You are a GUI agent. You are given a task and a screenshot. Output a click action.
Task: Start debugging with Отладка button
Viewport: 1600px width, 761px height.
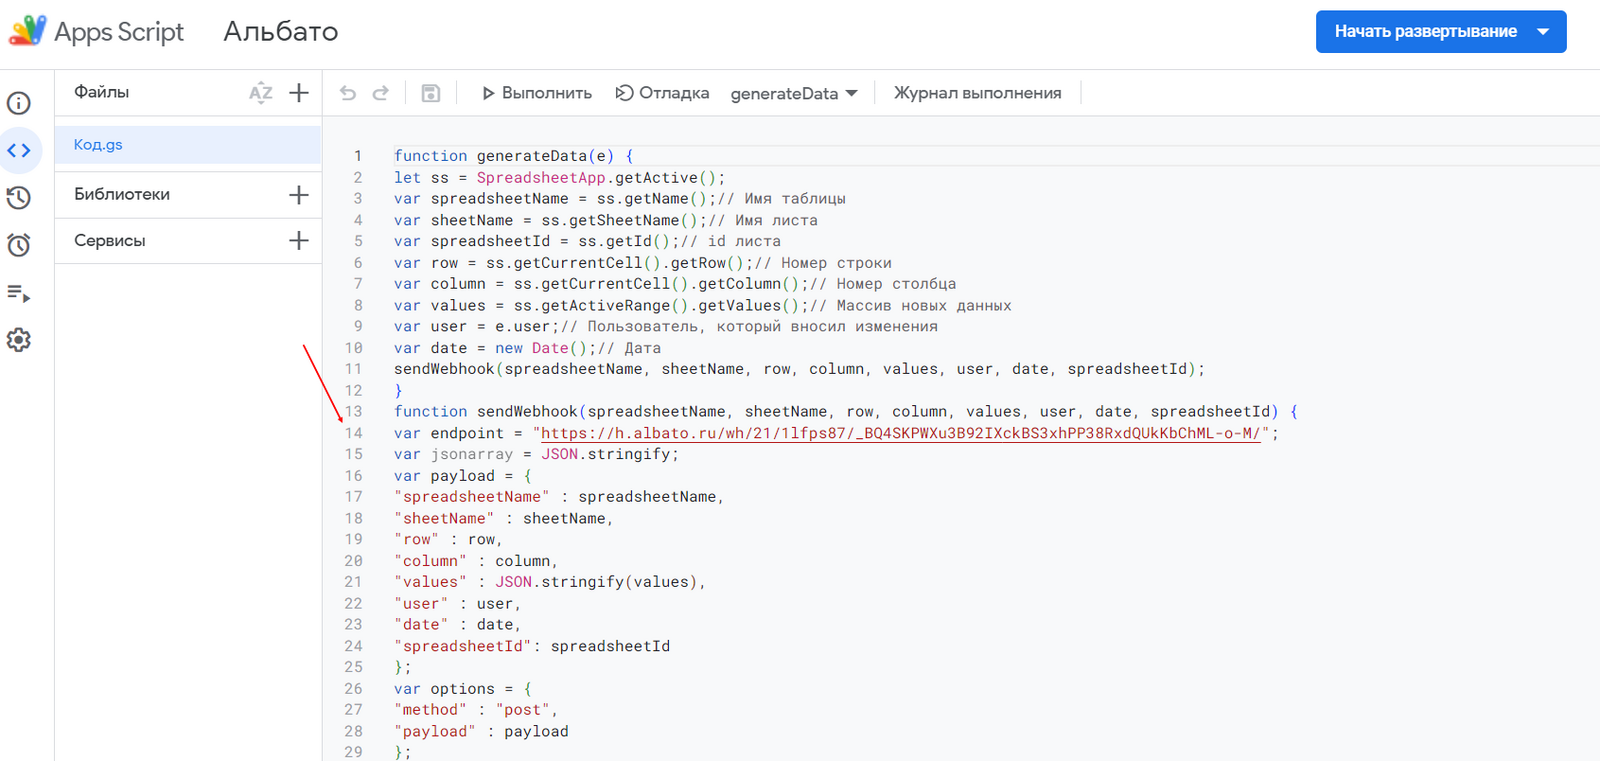[662, 93]
